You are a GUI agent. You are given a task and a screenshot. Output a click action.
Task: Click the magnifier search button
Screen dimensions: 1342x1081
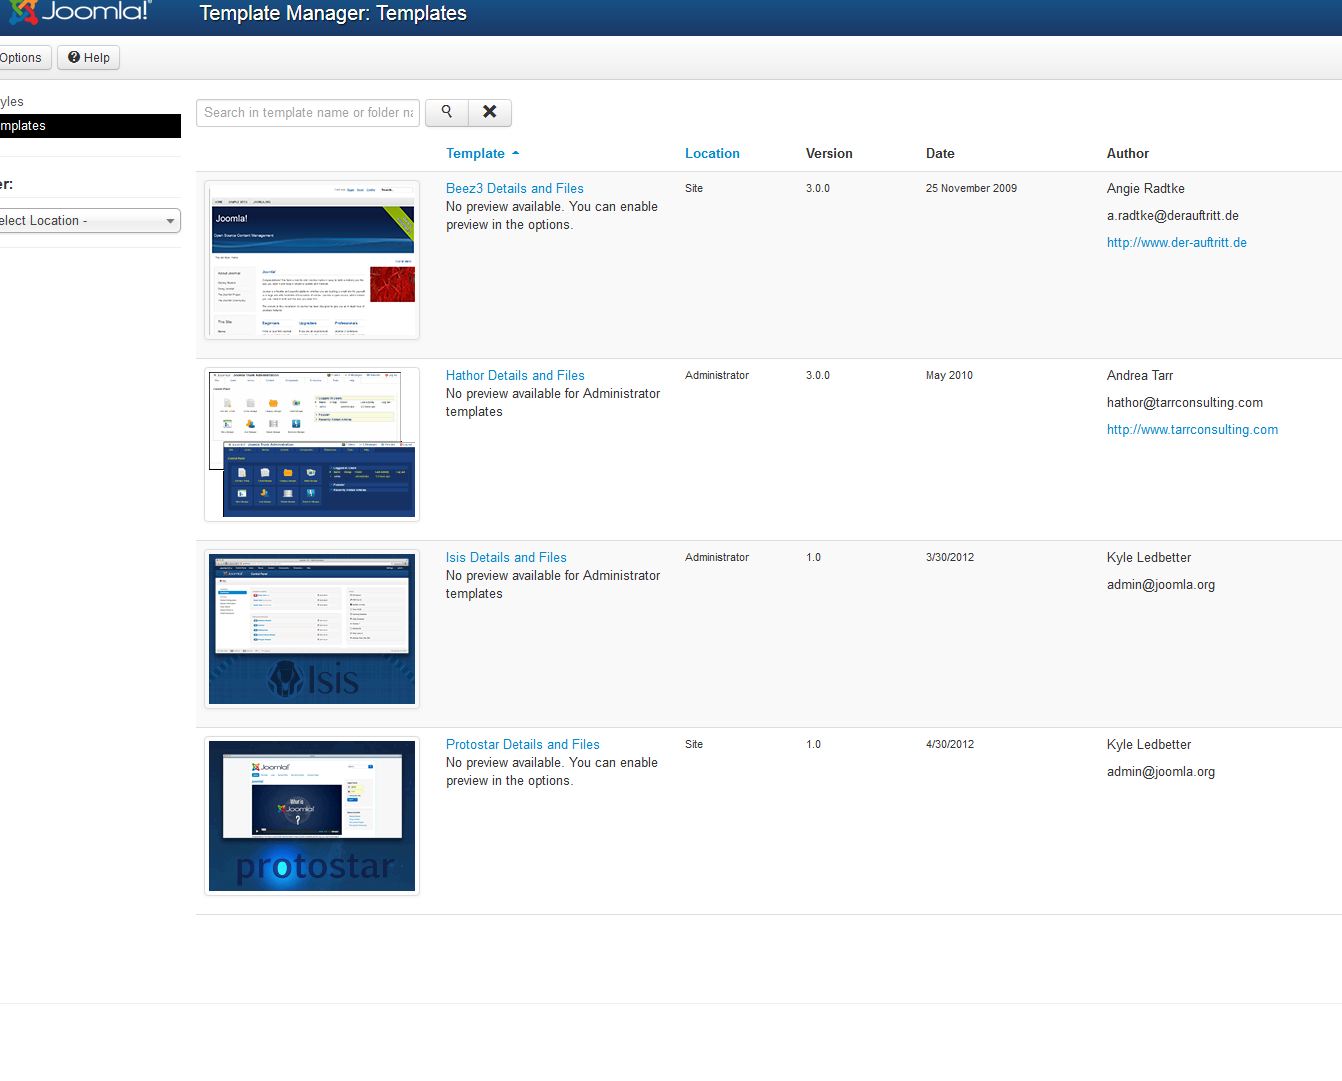(447, 112)
